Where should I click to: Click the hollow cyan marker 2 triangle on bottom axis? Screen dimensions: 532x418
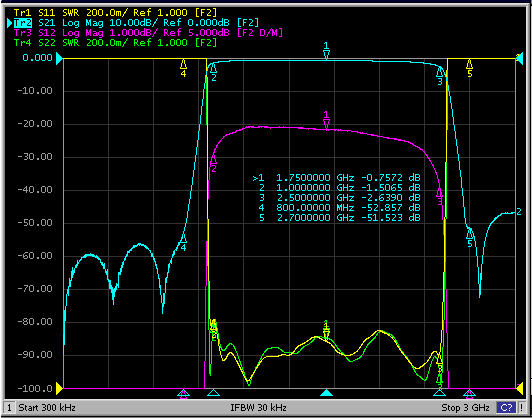(x=213, y=393)
